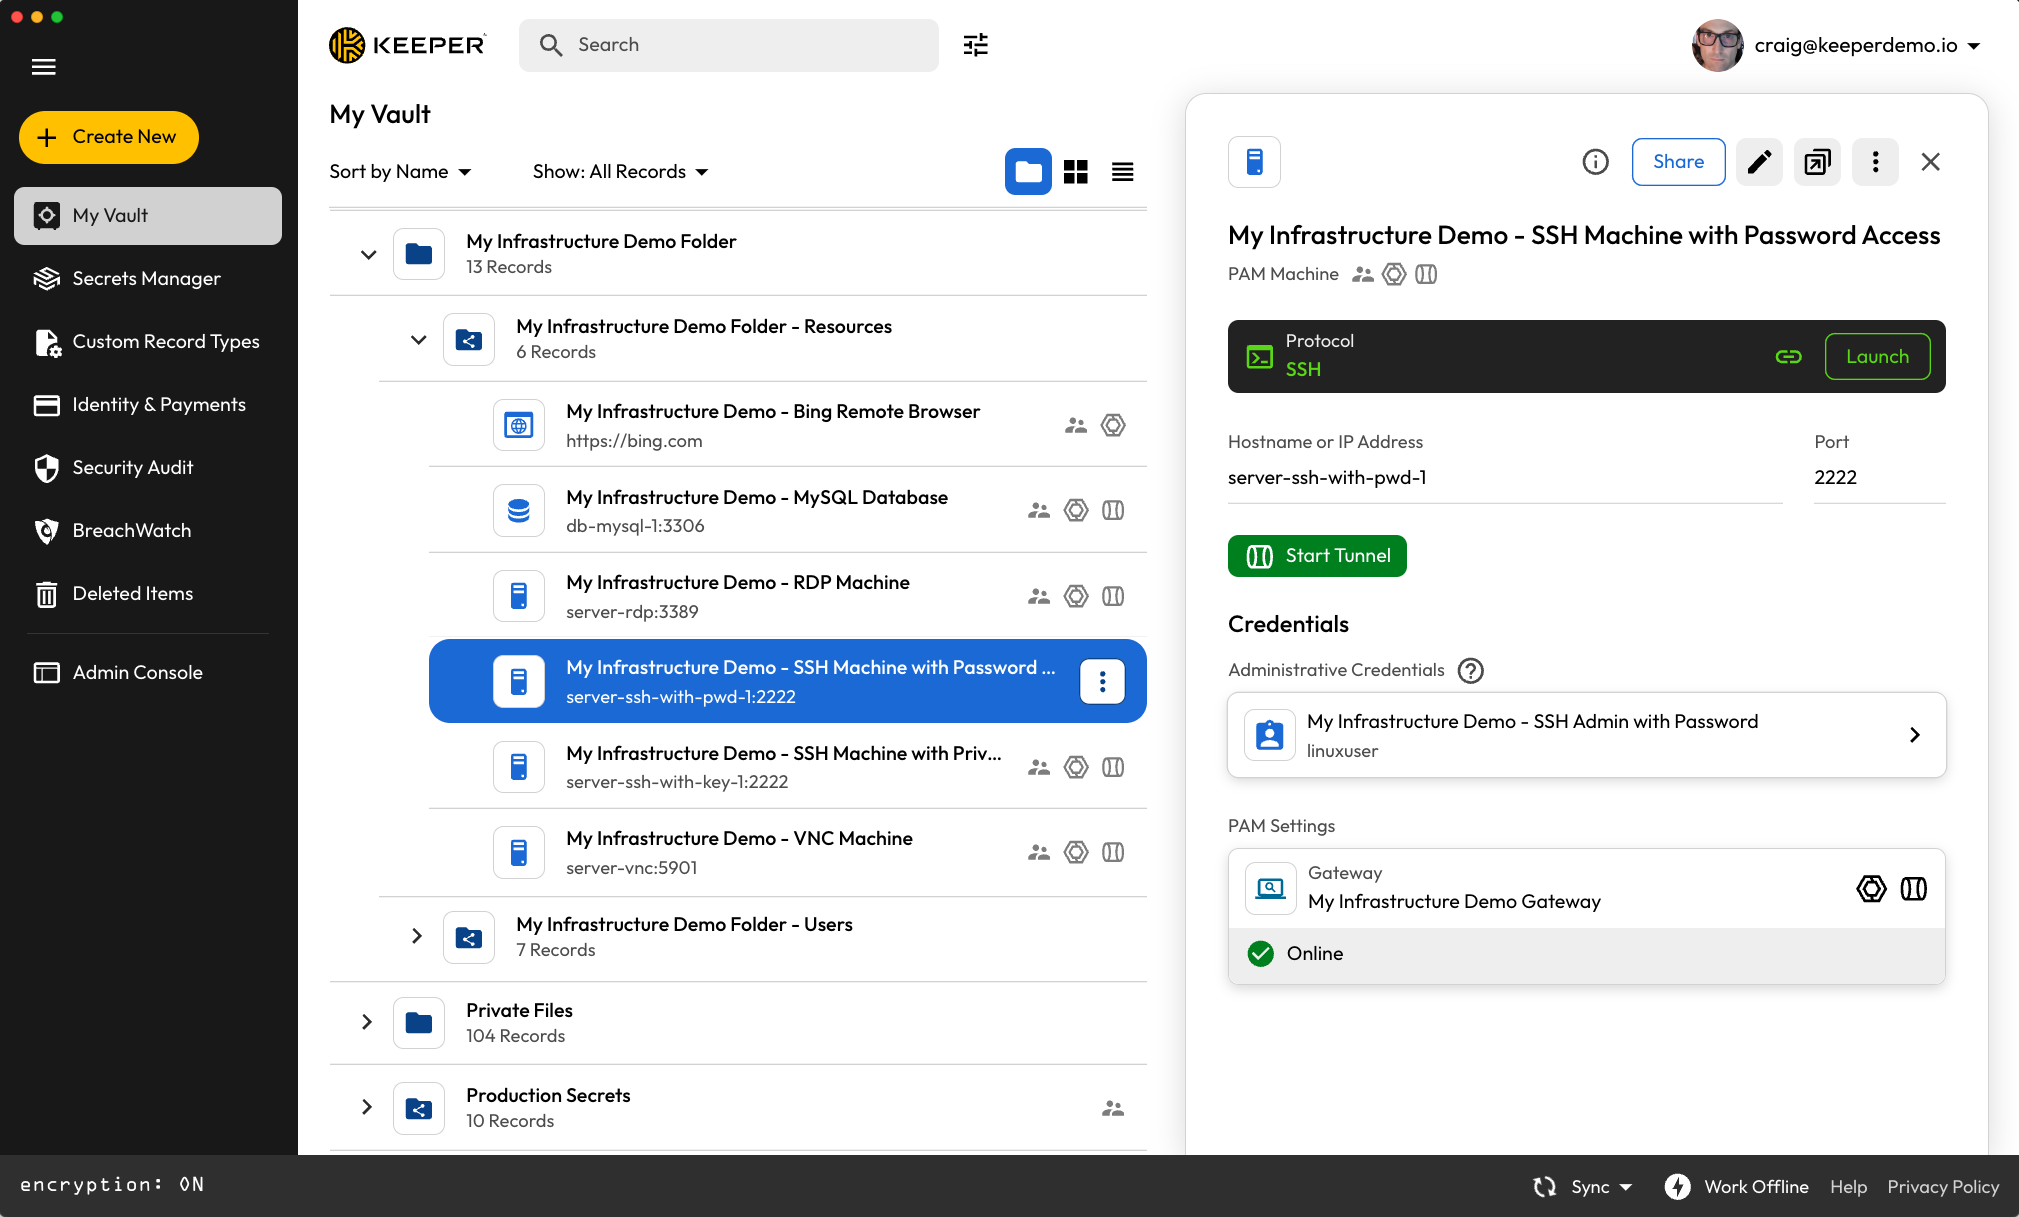The width and height of the screenshot is (2019, 1217).
Task: Switch to grid tile view
Action: [x=1075, y=172]
